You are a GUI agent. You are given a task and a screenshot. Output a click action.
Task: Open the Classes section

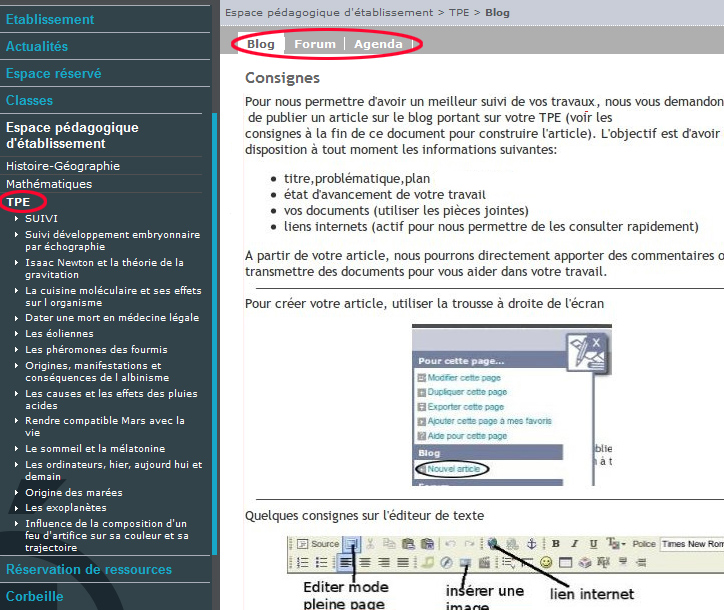click(30, 100)
